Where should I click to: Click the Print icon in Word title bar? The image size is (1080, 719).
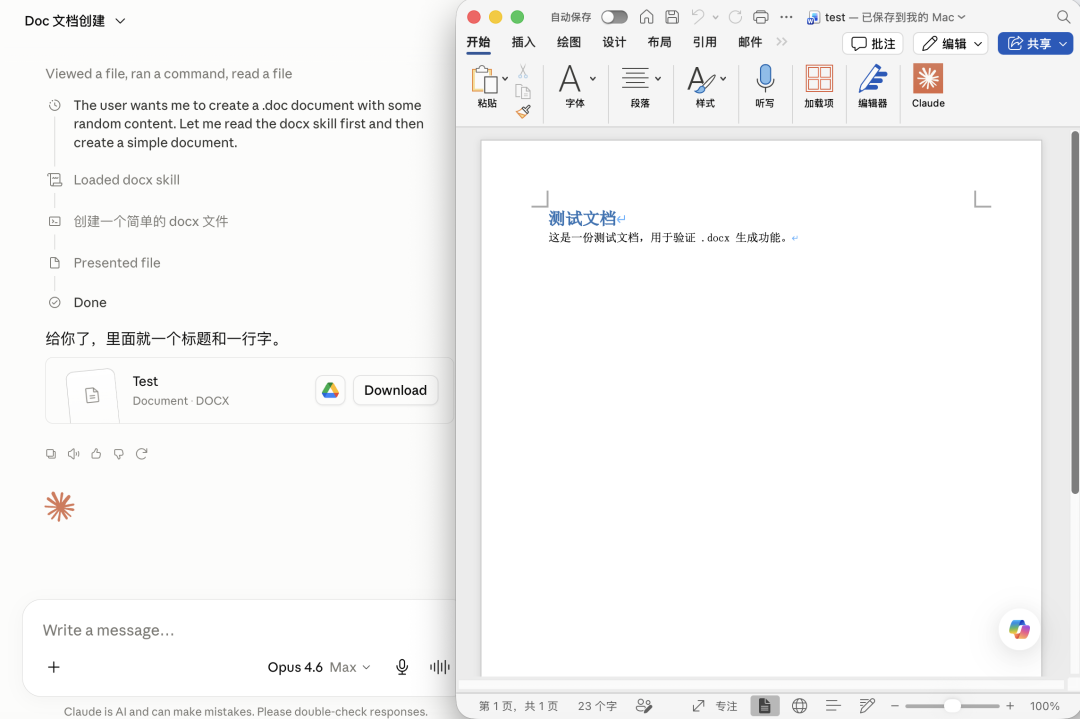pyautogui.click(x=760, y=17)
